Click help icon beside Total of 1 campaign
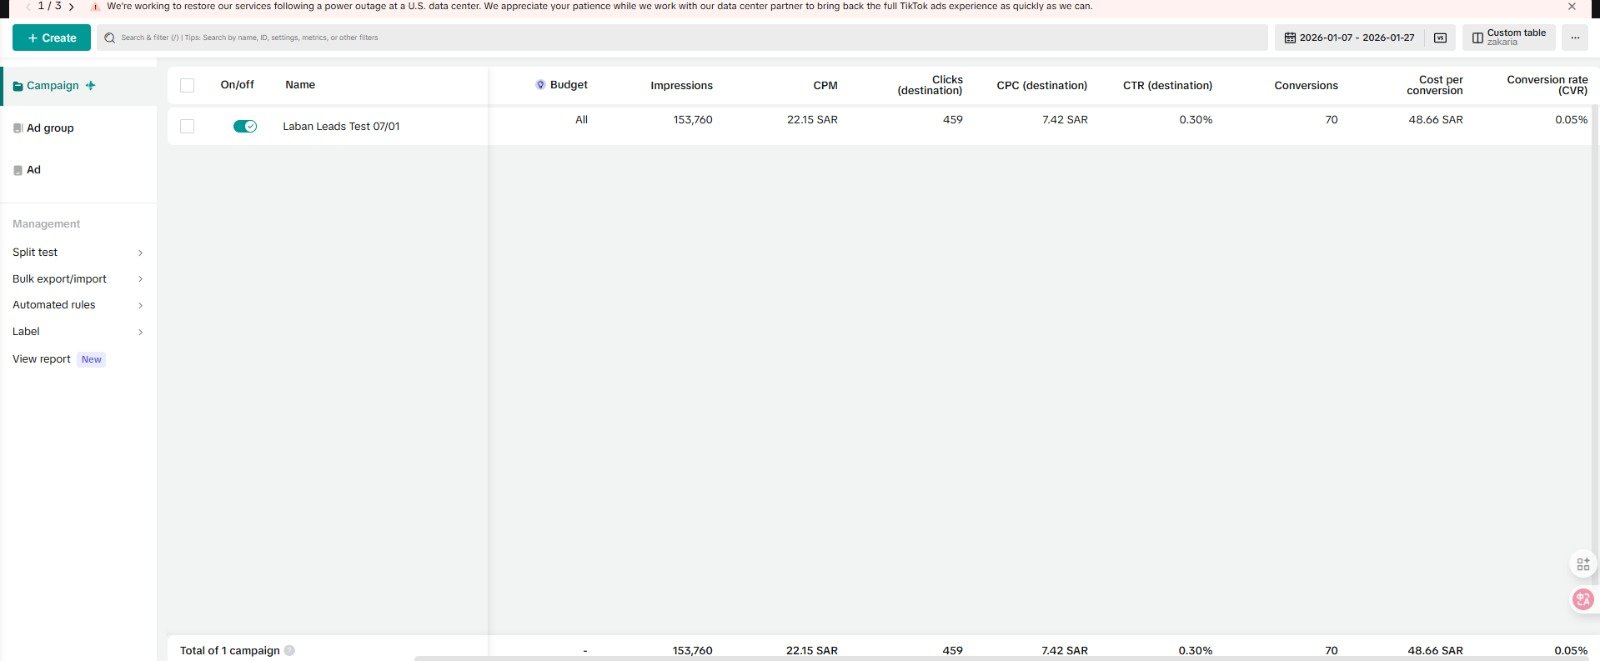1600x661 pixels. [x=289, y=651]
